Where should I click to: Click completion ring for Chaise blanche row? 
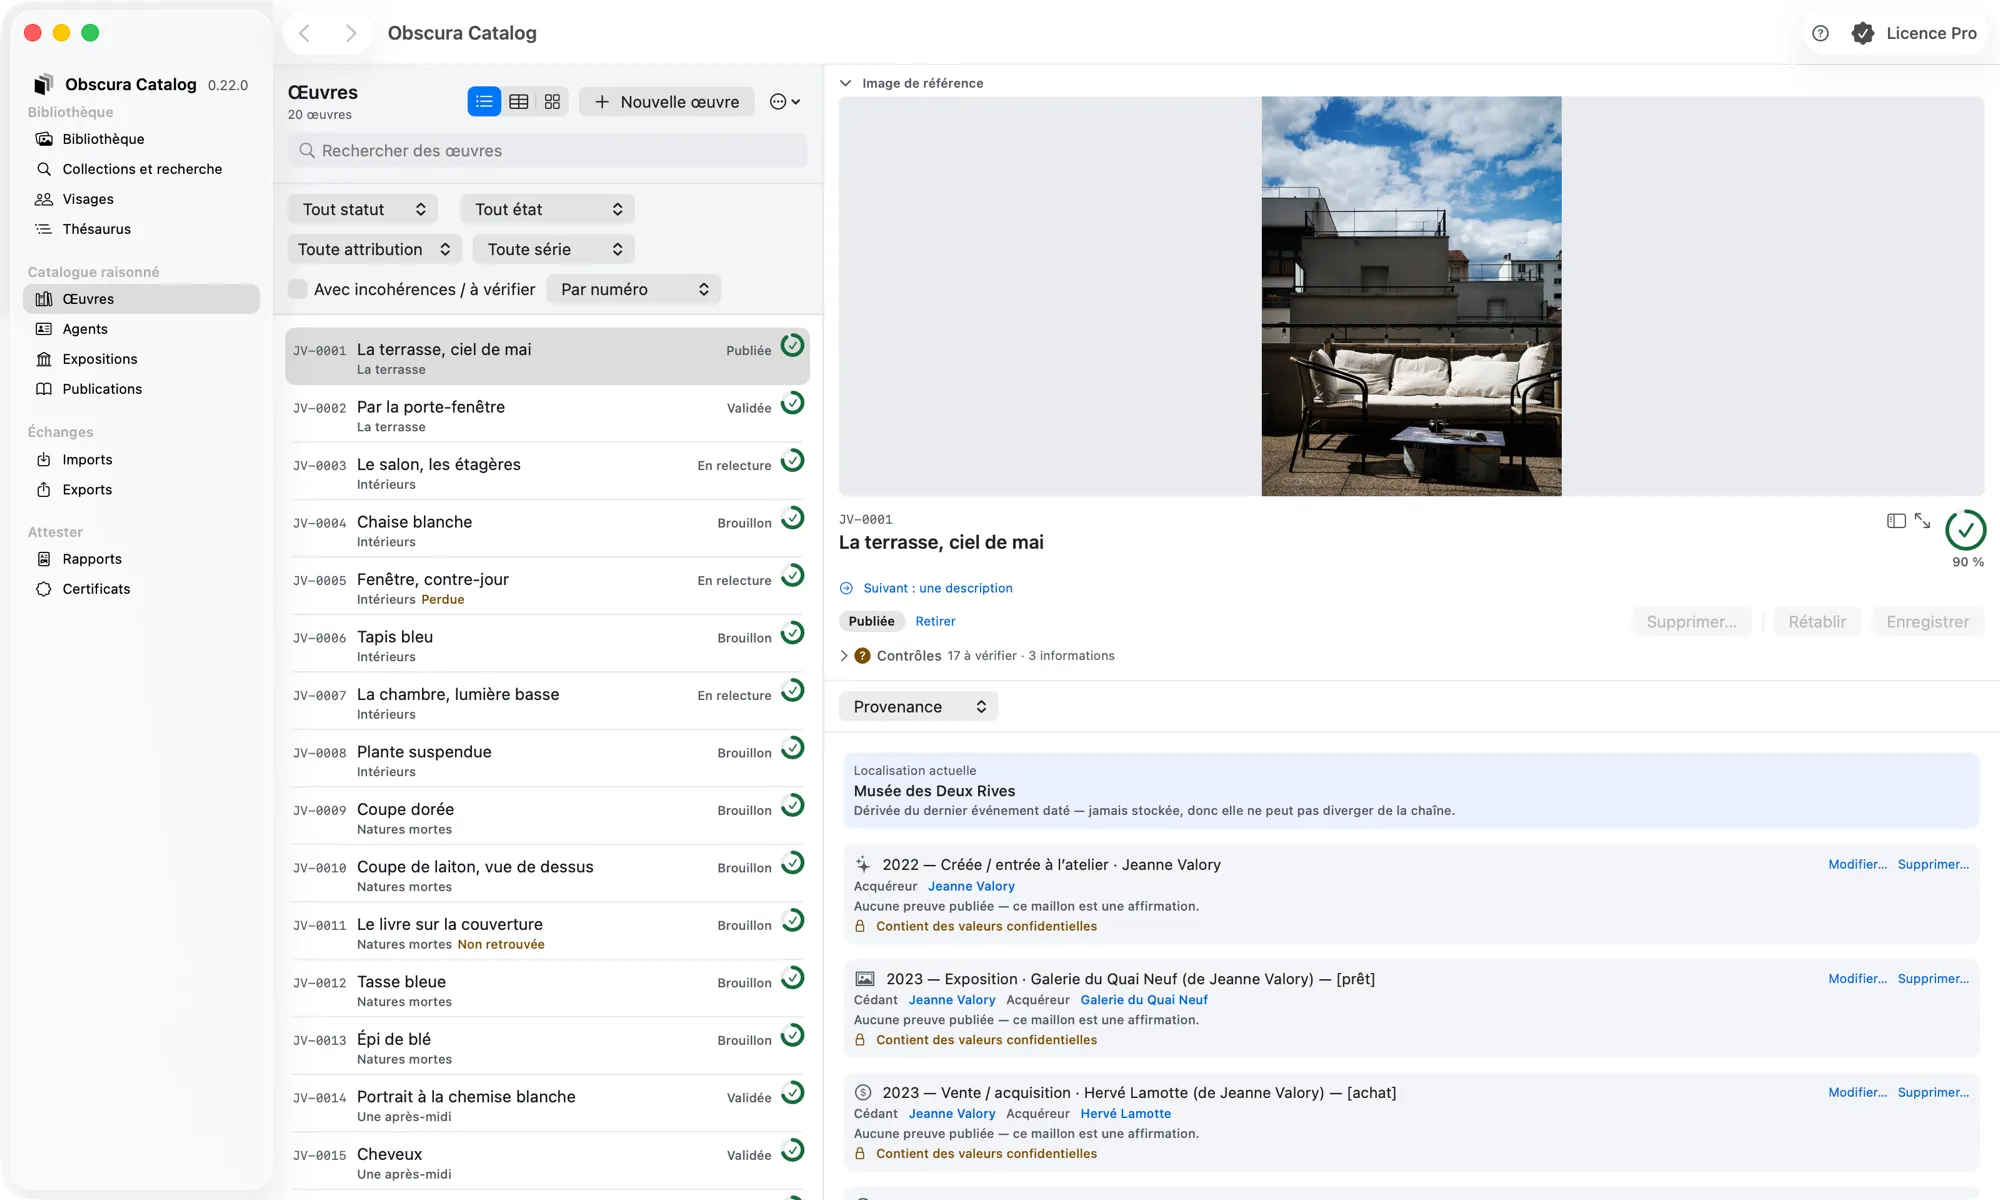tap(792, 518)
